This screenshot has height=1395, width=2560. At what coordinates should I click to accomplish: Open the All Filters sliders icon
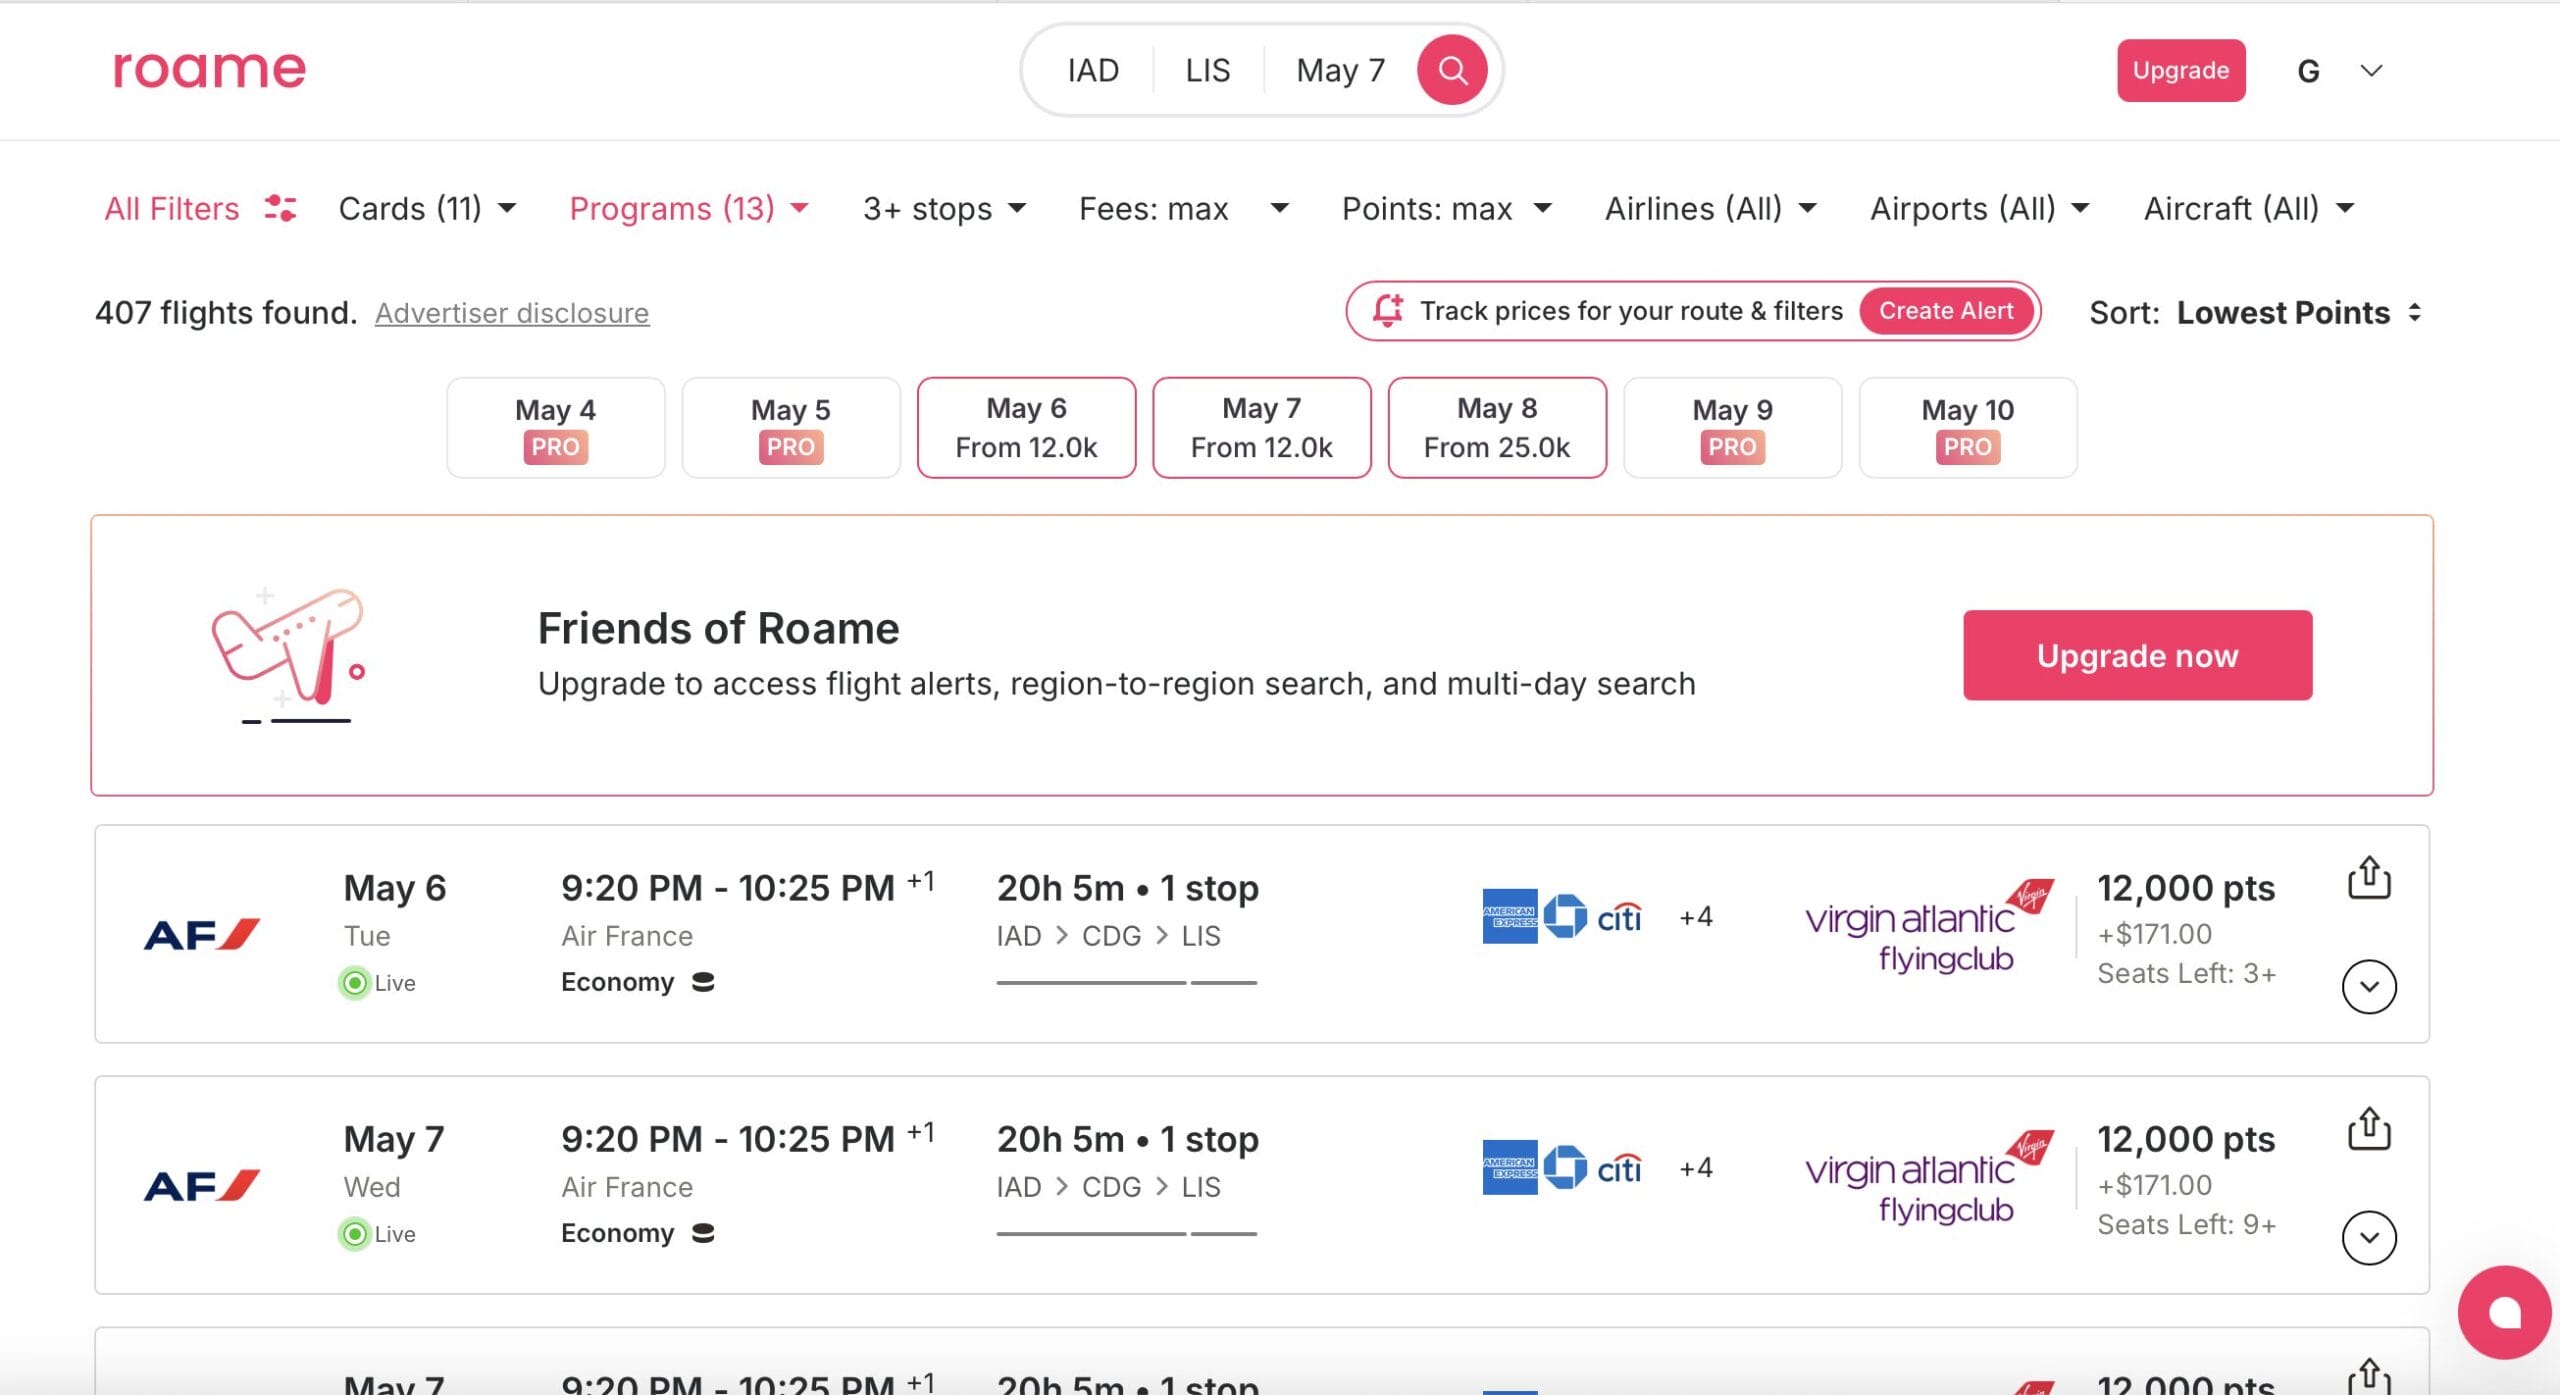coord(280,208)
